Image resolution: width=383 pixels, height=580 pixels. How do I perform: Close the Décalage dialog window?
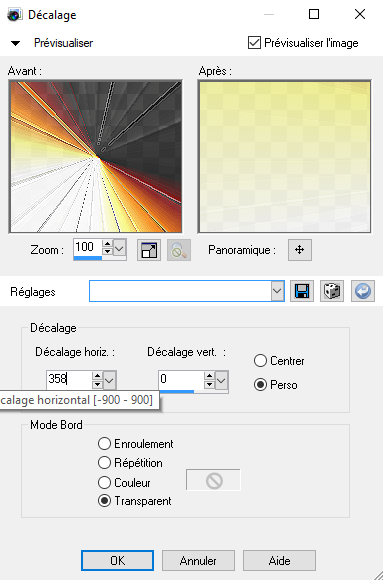360,14
